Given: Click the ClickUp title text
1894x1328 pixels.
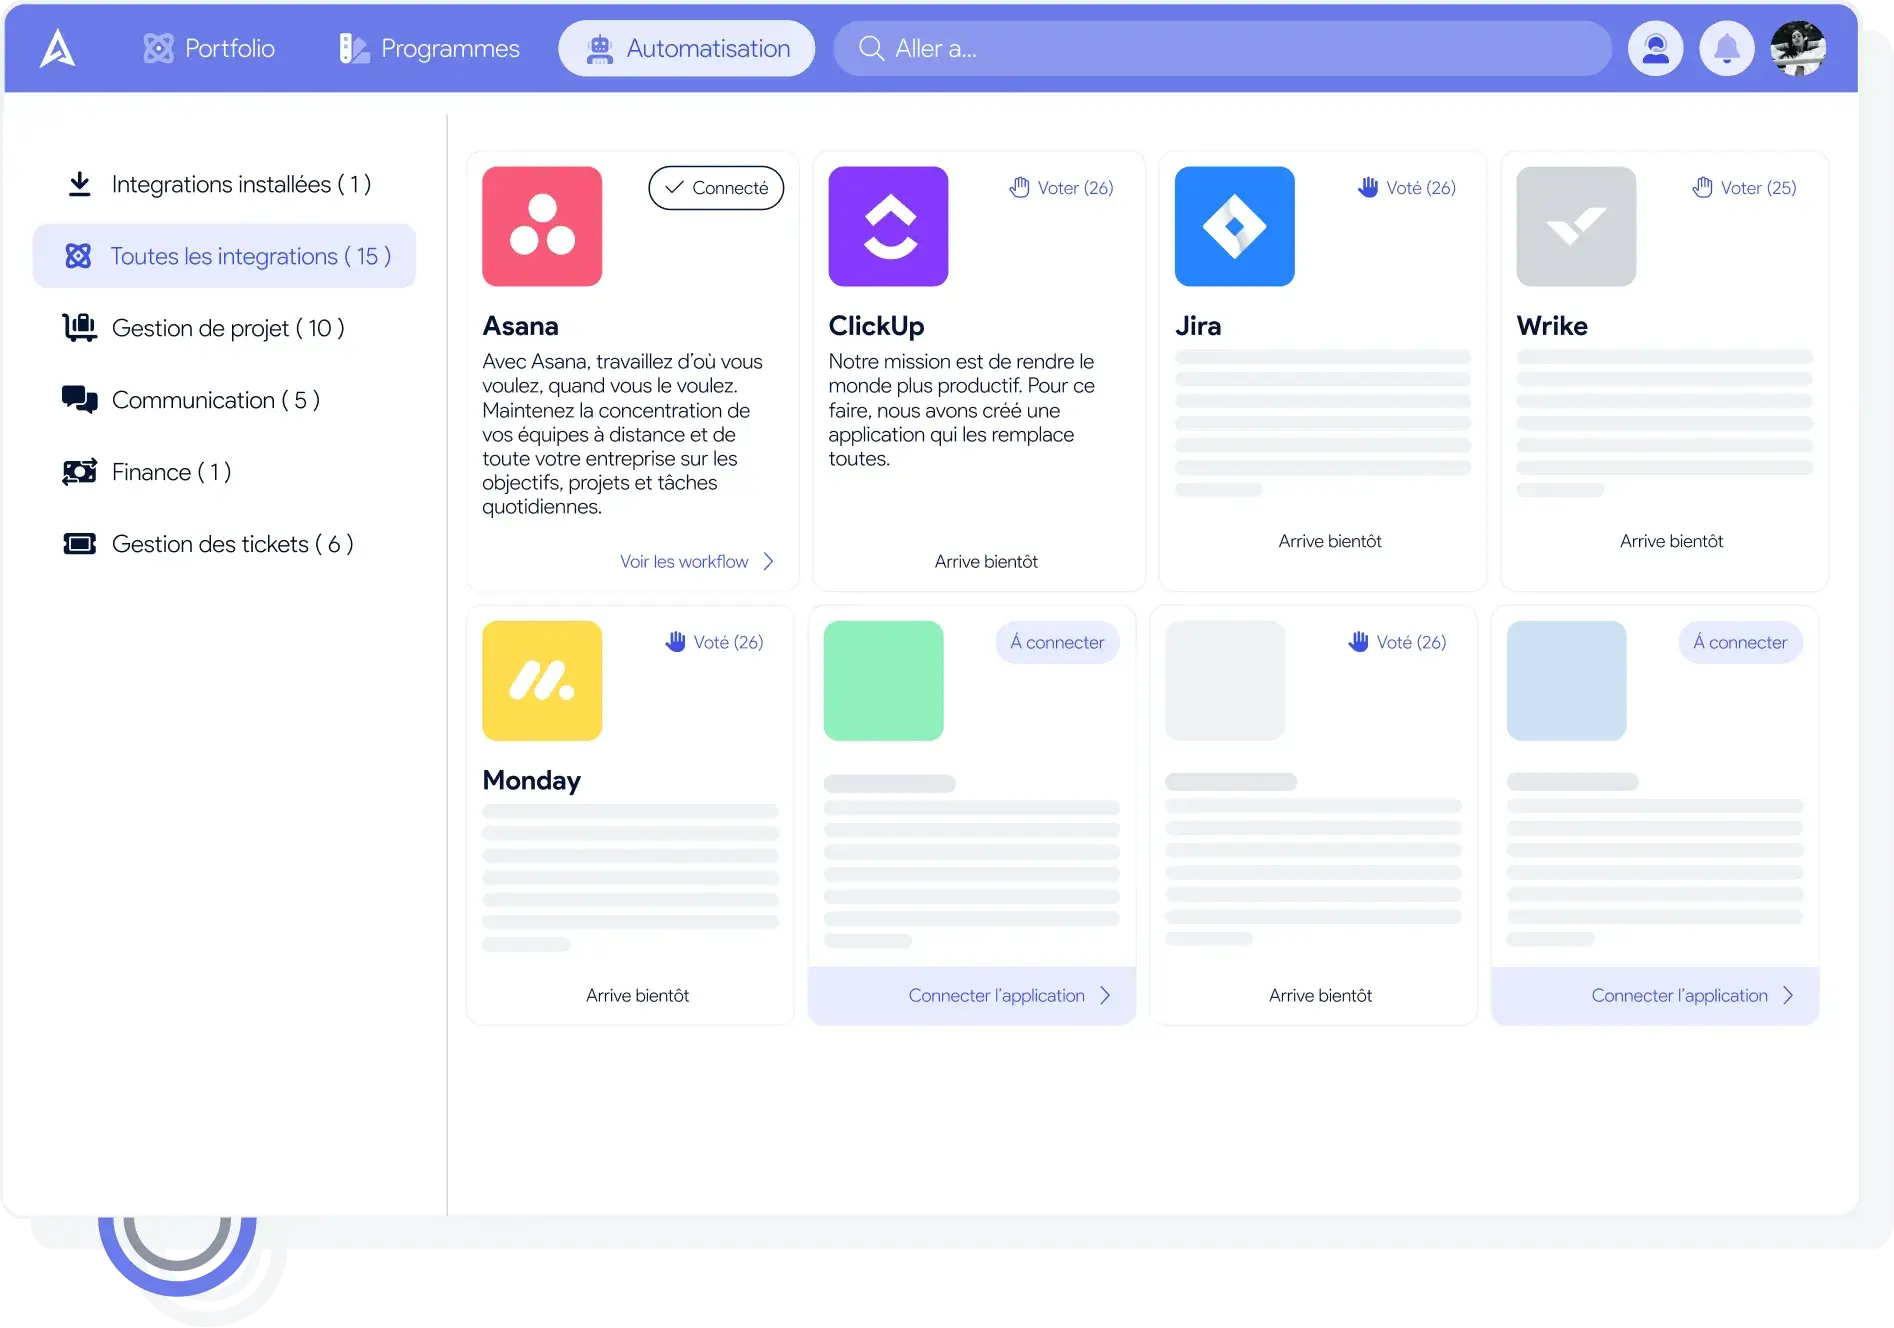Looking at the screenshot, I should [x=876, y=326].
